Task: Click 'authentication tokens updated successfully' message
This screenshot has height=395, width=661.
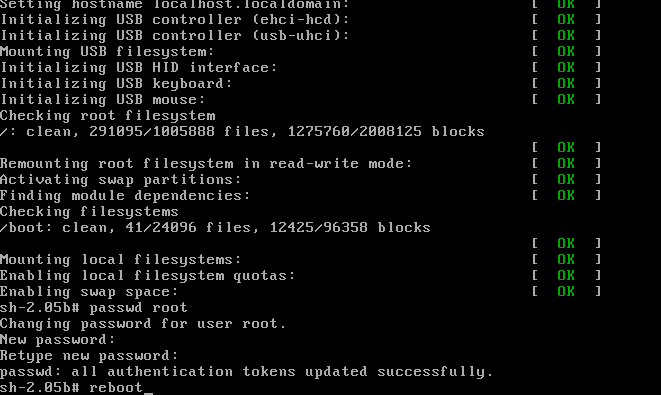Action: pyautogui.click(x=300, y=371)
